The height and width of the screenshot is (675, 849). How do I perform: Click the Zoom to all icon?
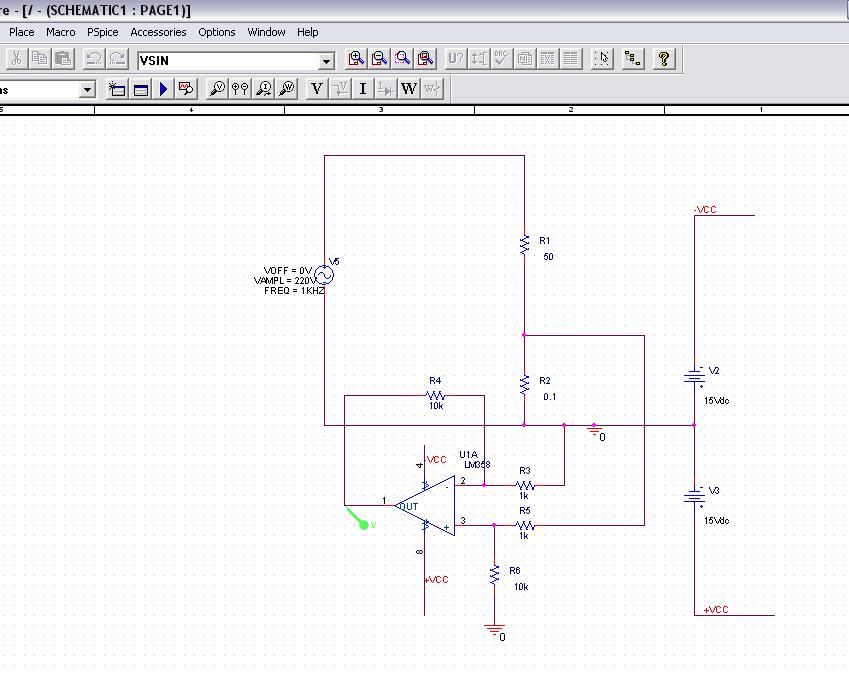426,58
